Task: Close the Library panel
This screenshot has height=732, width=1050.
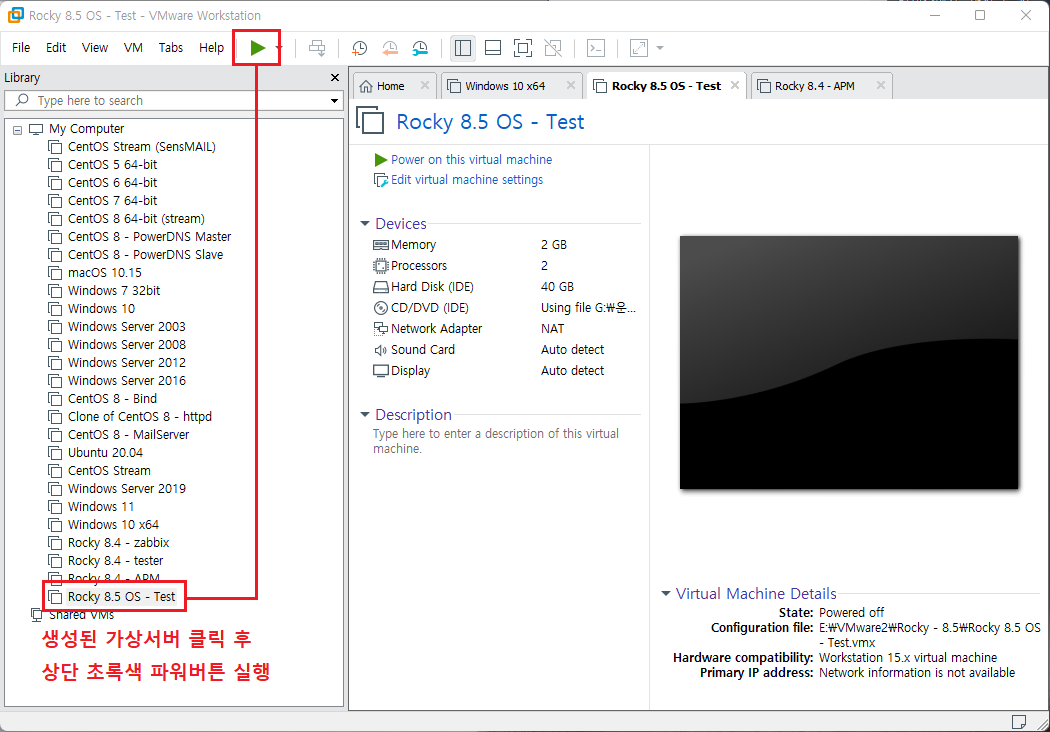Action: (335, 78)
